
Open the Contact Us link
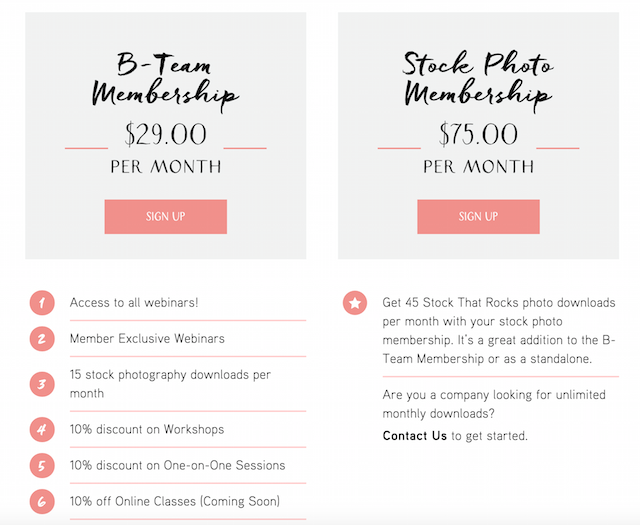click(x=415, y=436)
